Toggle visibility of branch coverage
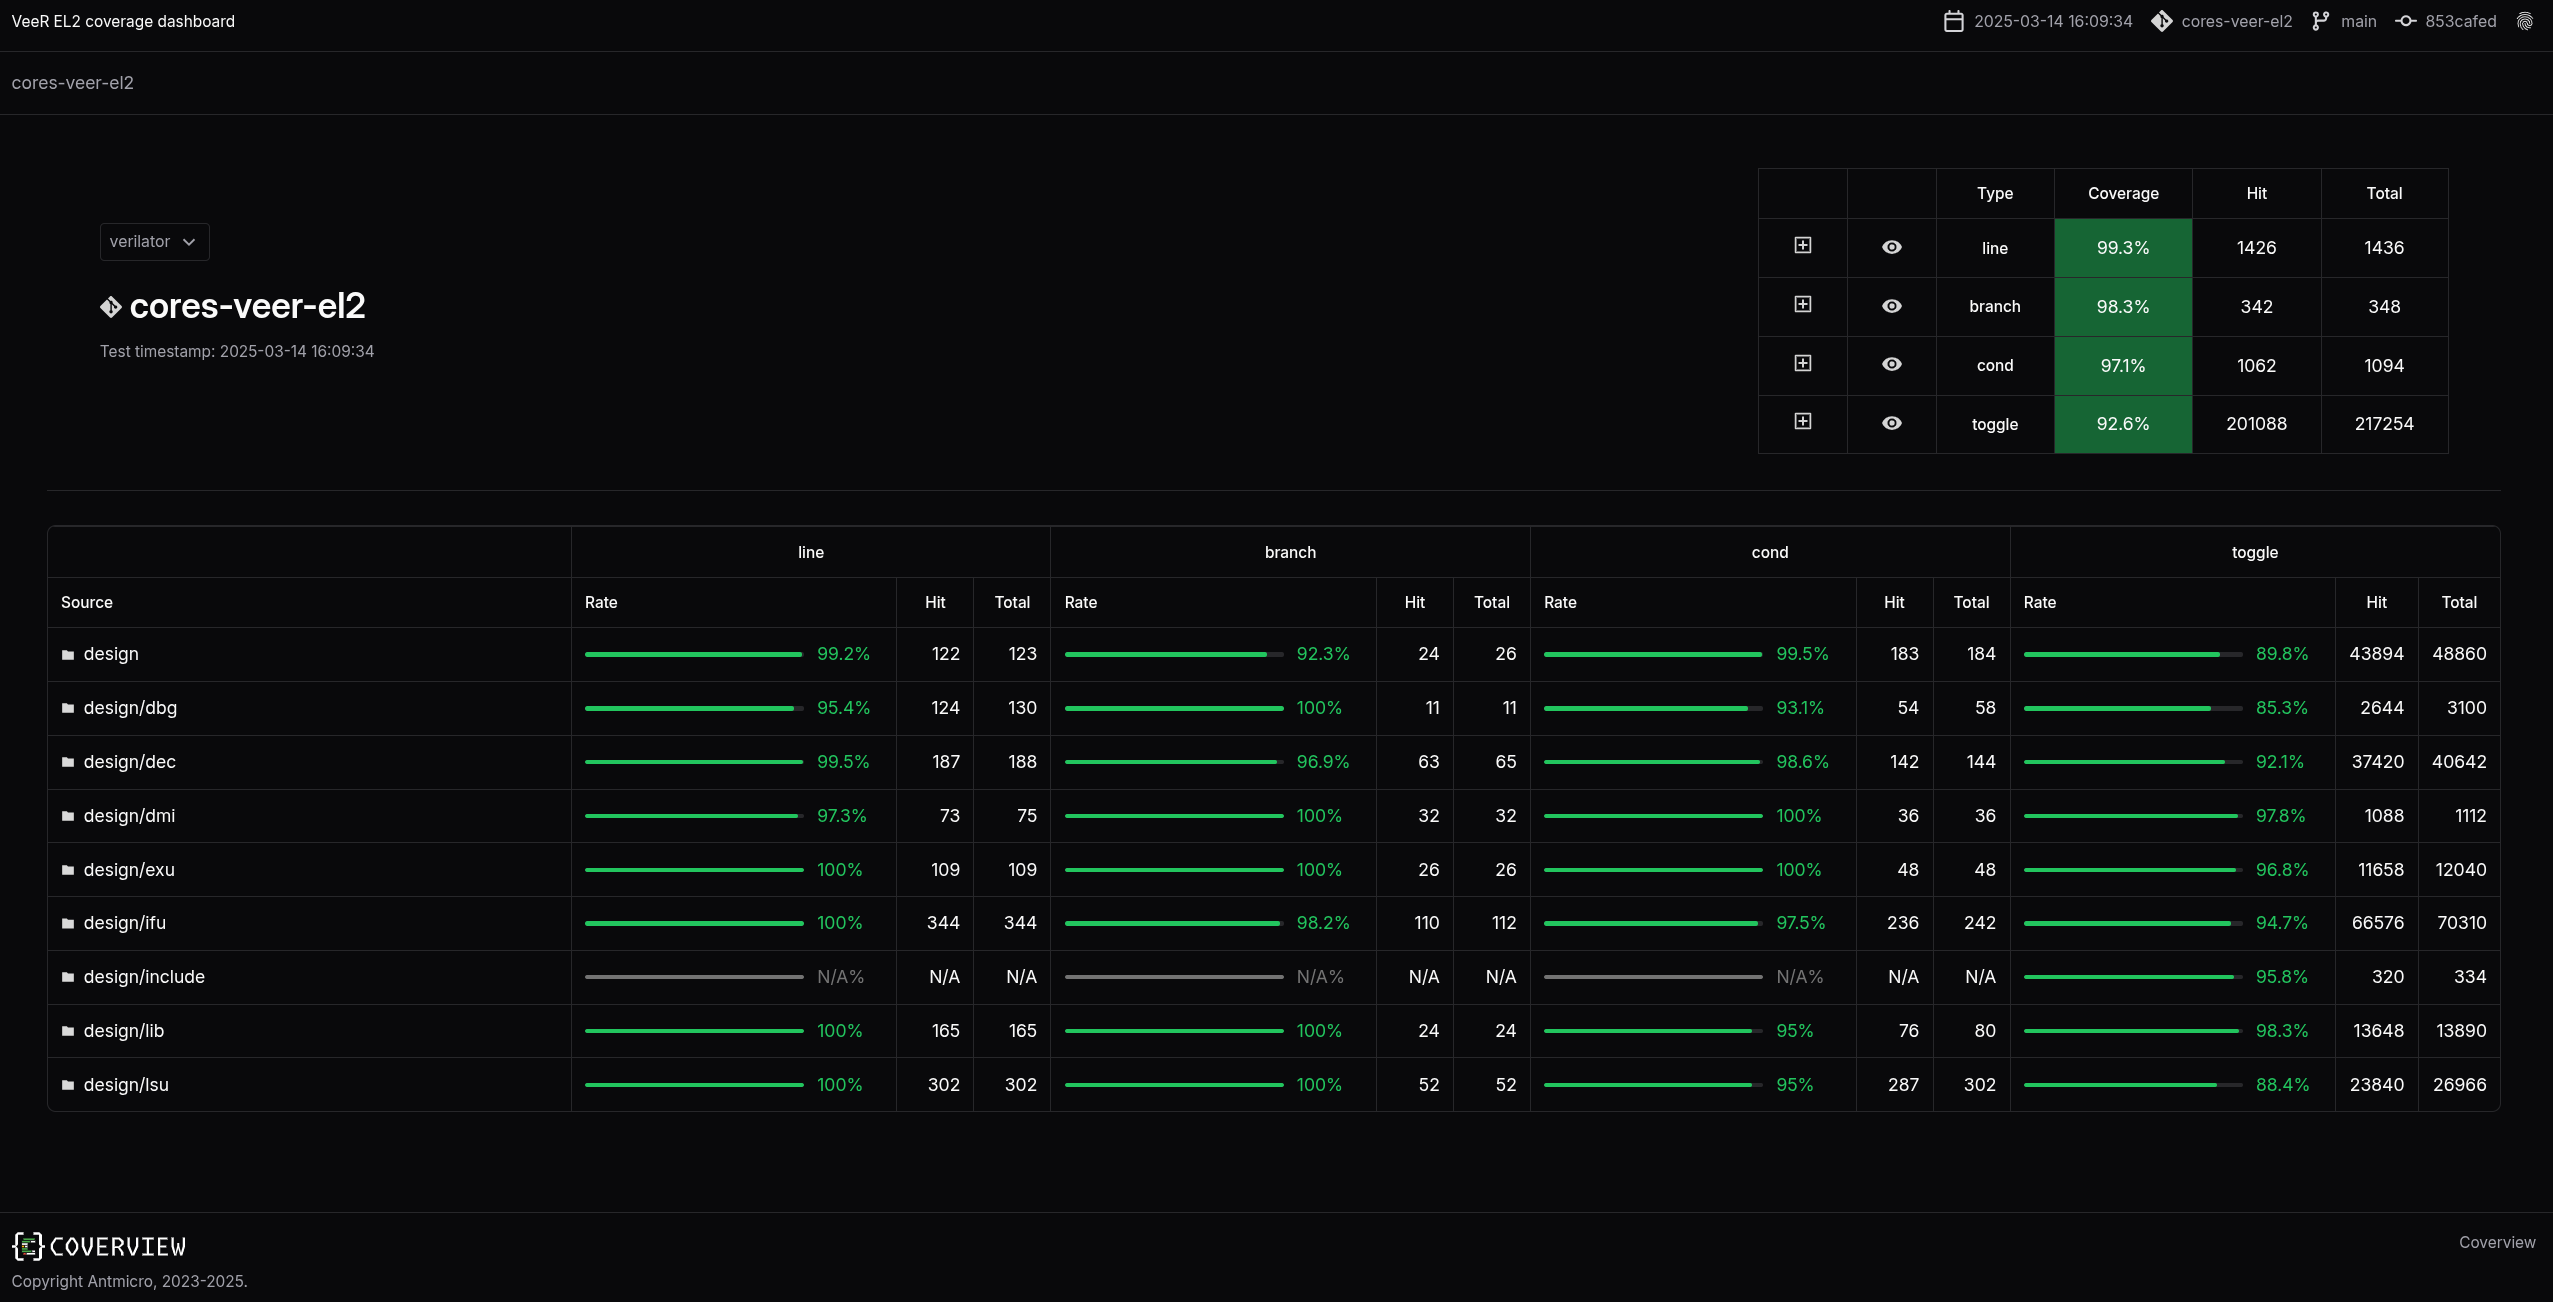This screenshot has height=1302, width=2553. click(x=1892, y=306)
